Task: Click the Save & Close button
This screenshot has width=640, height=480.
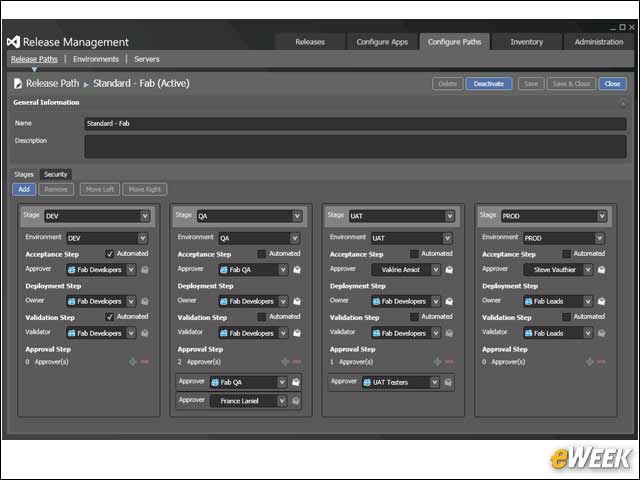Action: click(x=571, y=84)
